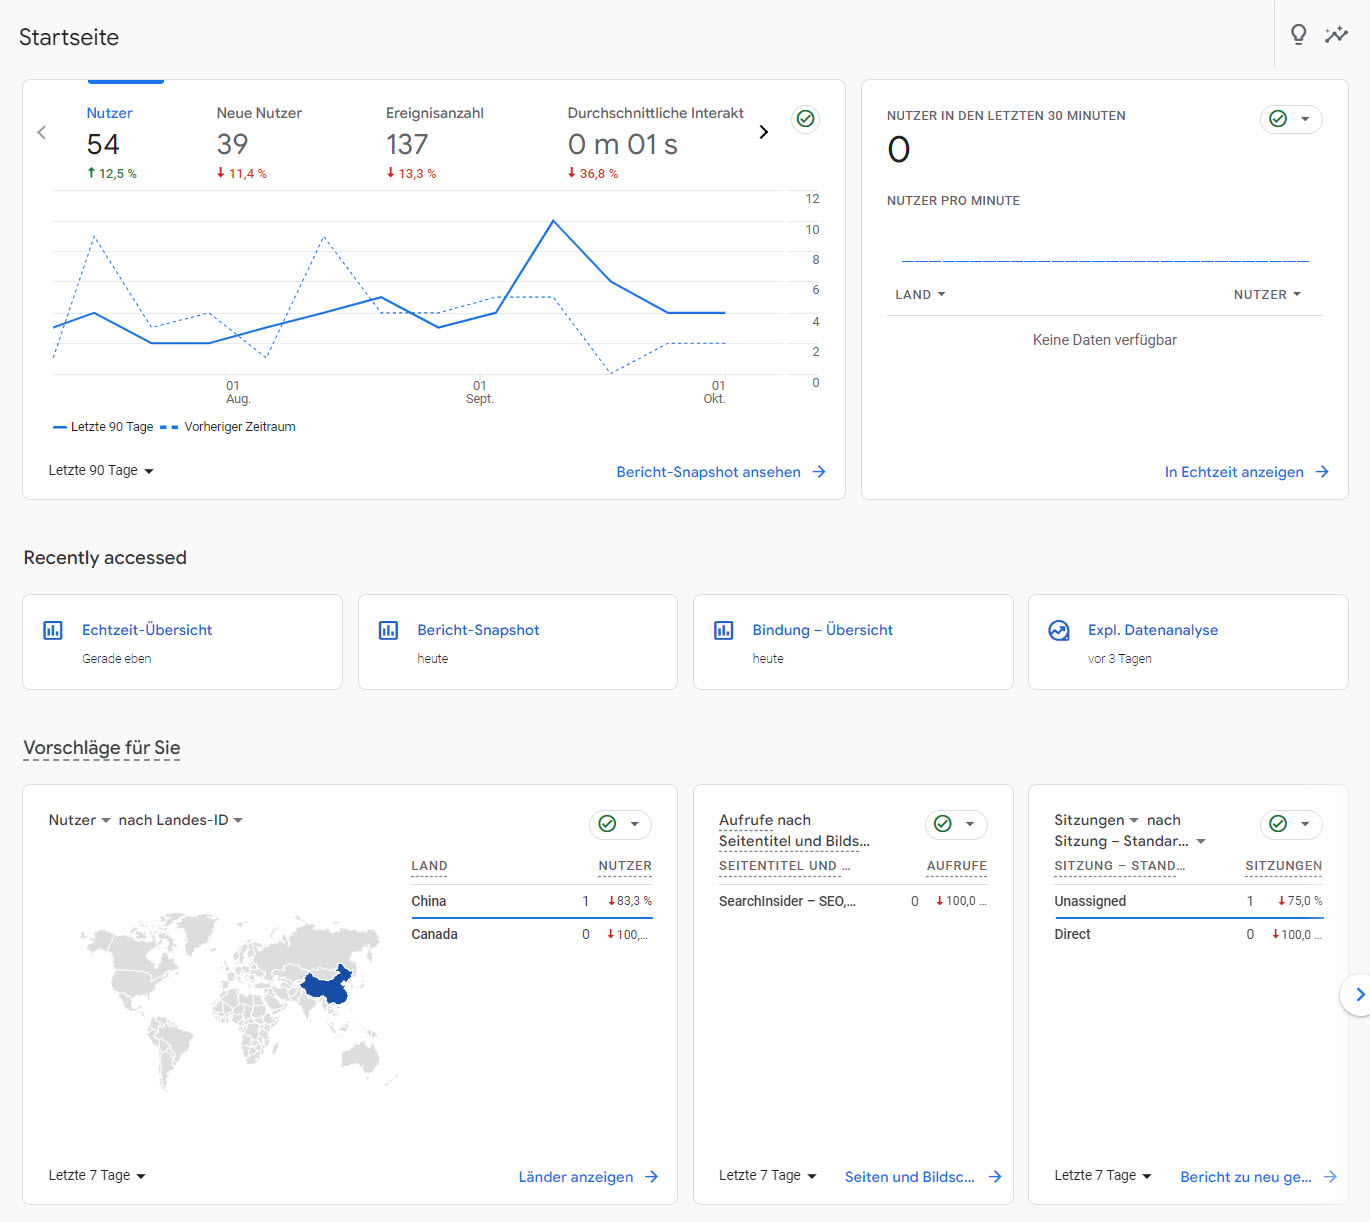Select the China row in the country table

(x=532, y=901)
